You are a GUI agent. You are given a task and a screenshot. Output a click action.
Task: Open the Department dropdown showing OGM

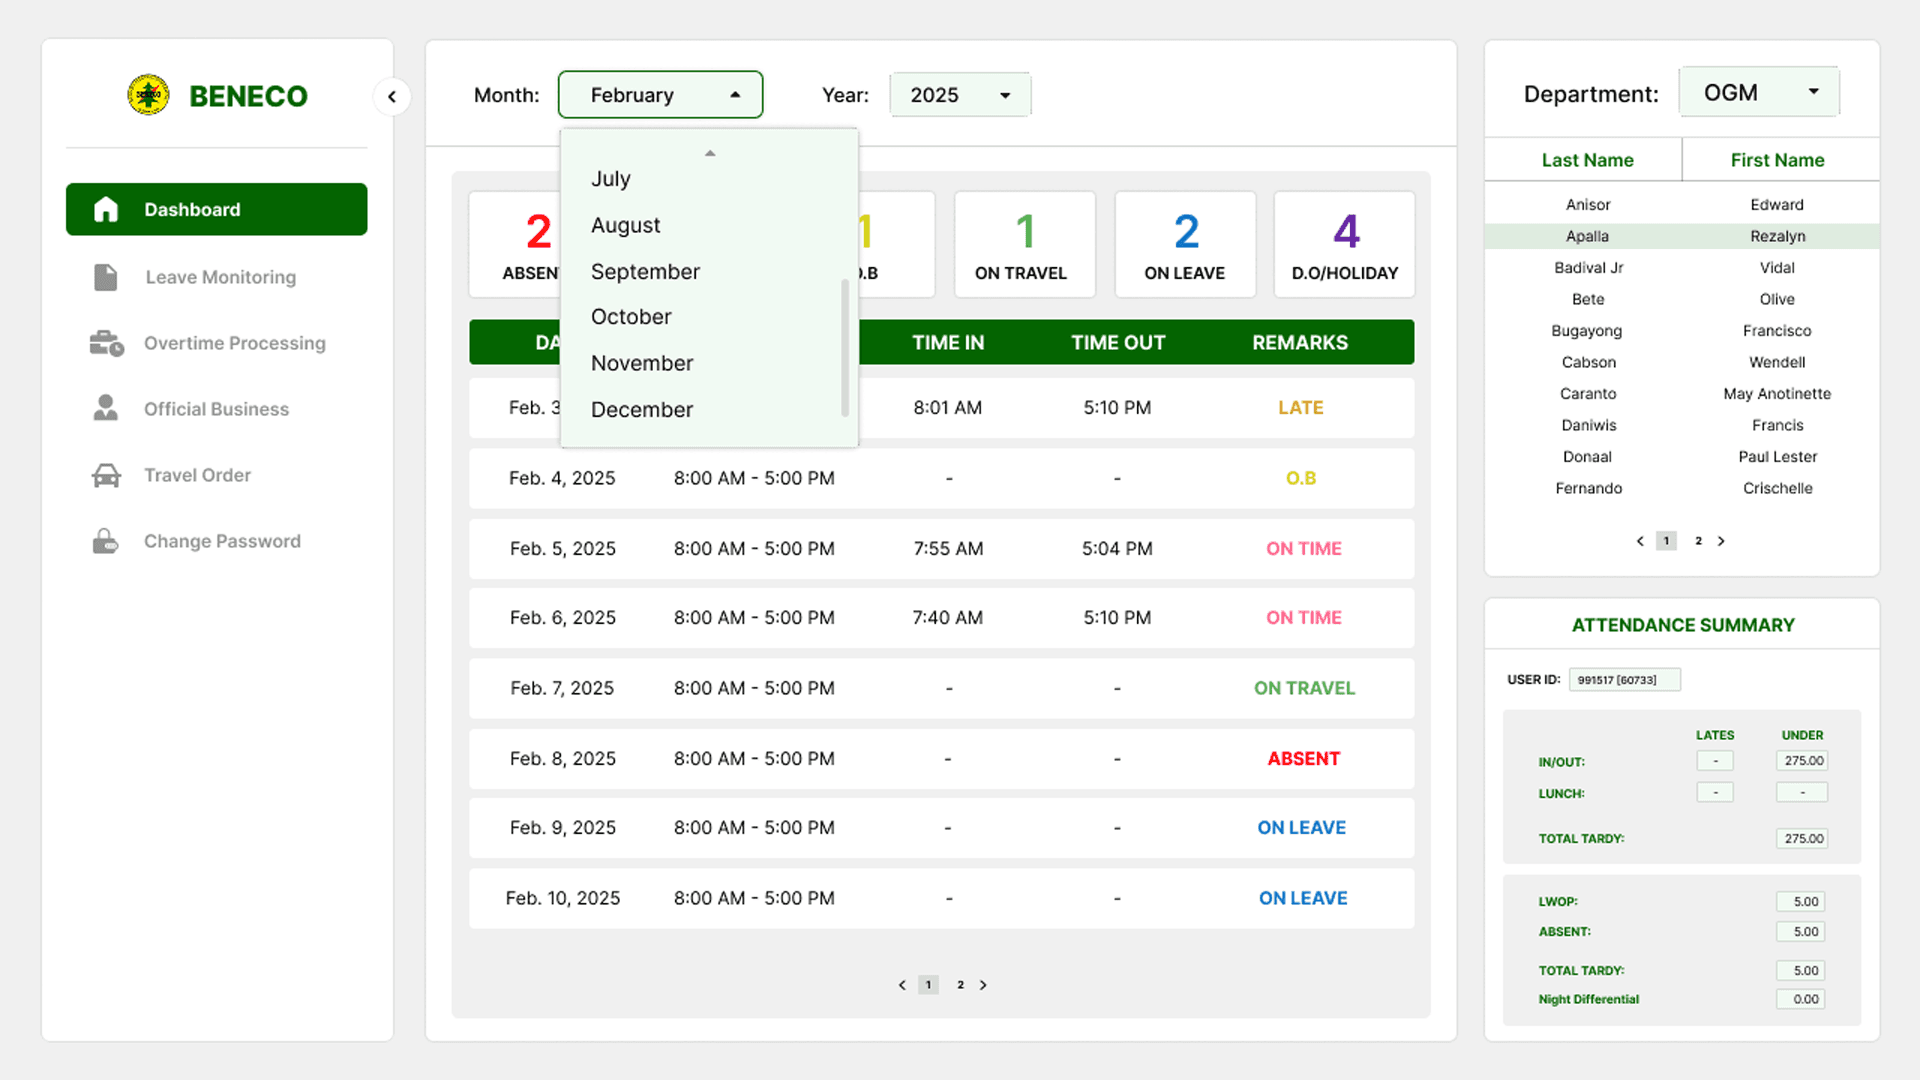pos(1759,92)
